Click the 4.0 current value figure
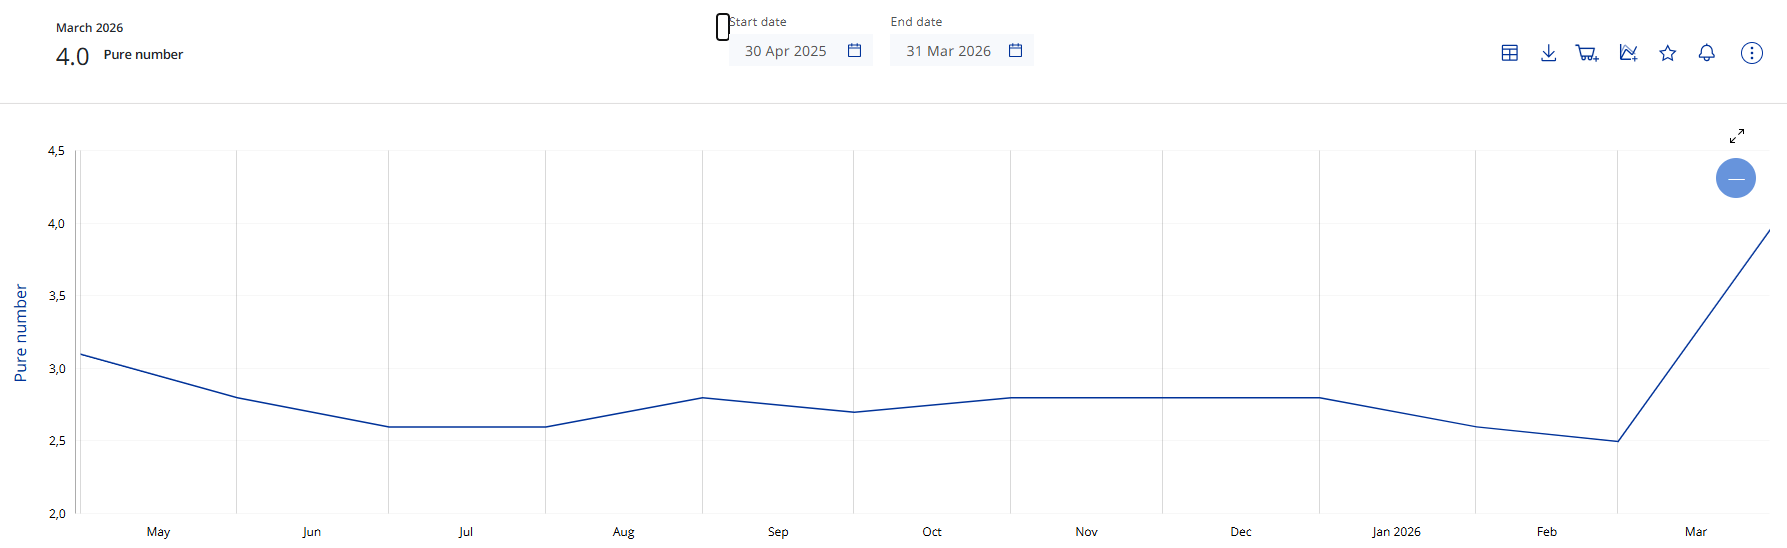This screenshot has width=1787, height=548. (x=72, y=57)
